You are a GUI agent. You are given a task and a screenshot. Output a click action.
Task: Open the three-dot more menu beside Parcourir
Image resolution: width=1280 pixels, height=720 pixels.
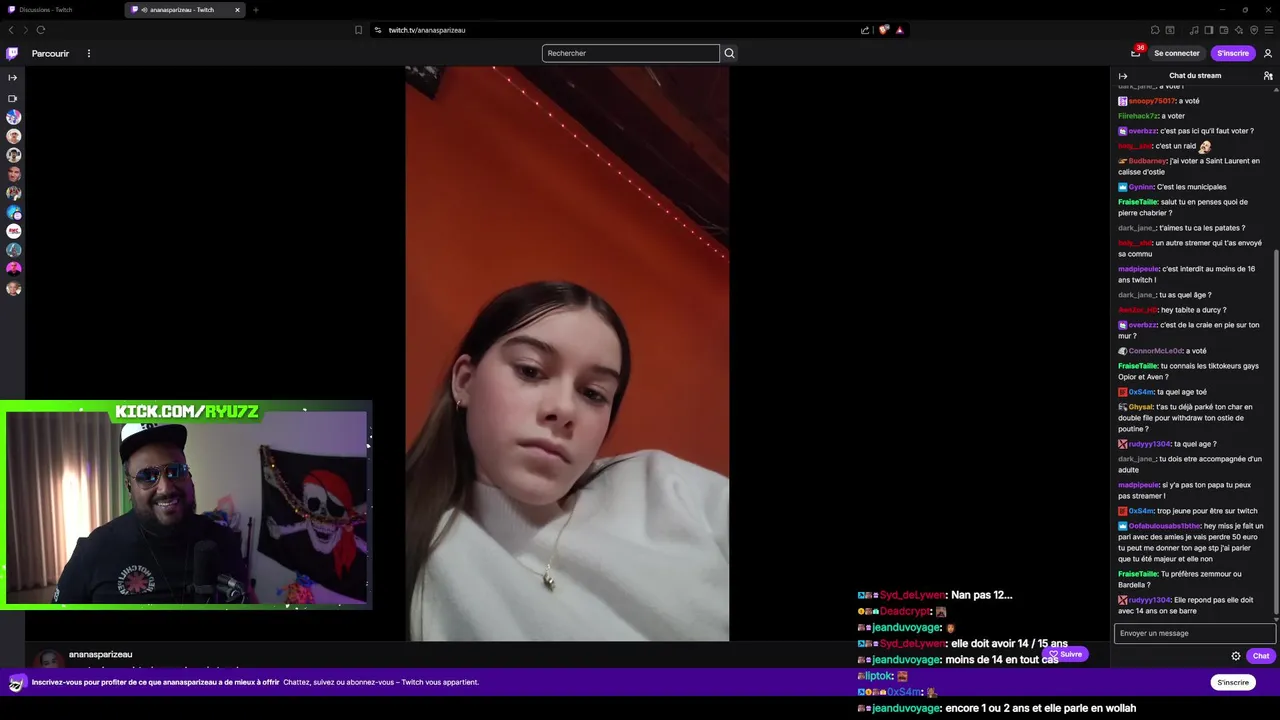point(89,53)
